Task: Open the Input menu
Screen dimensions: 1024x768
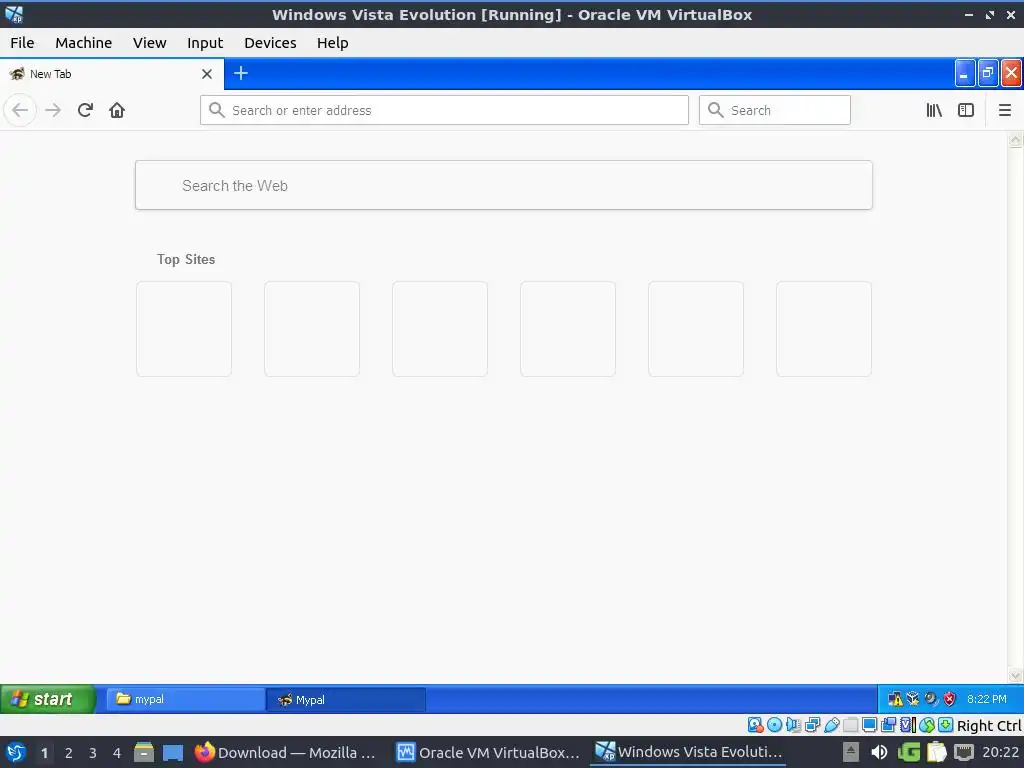Action: pyautogui.click(x=205, y=43)
